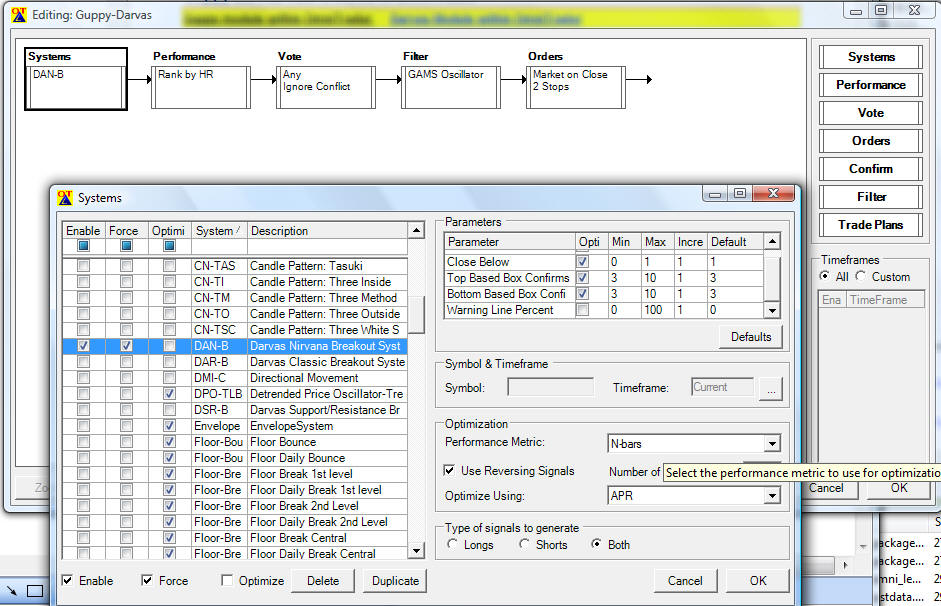Toggle Opti checkbox for Warning Line Percent
Image resolution: width=941 pixels, height=606 pixels.
pyautogui.click(x=582, y=310)
